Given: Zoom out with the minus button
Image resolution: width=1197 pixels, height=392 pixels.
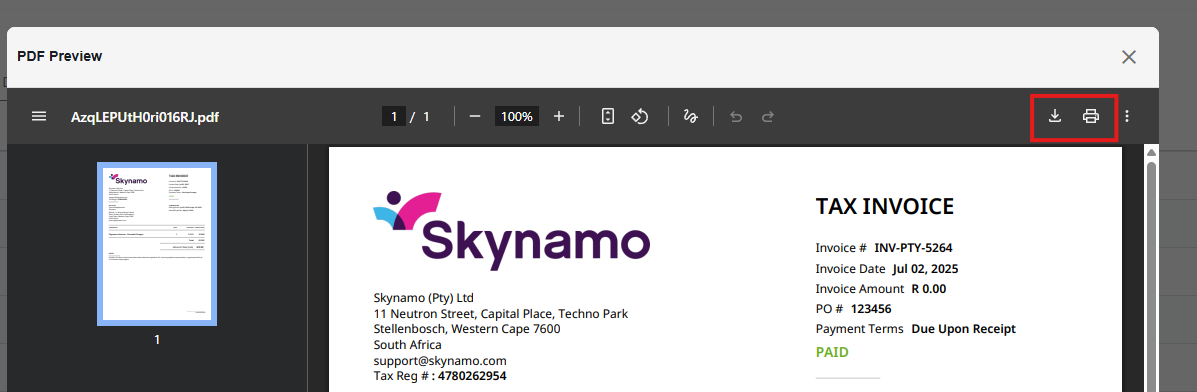Looking at the screenshot, I should [x=475, y=116].
